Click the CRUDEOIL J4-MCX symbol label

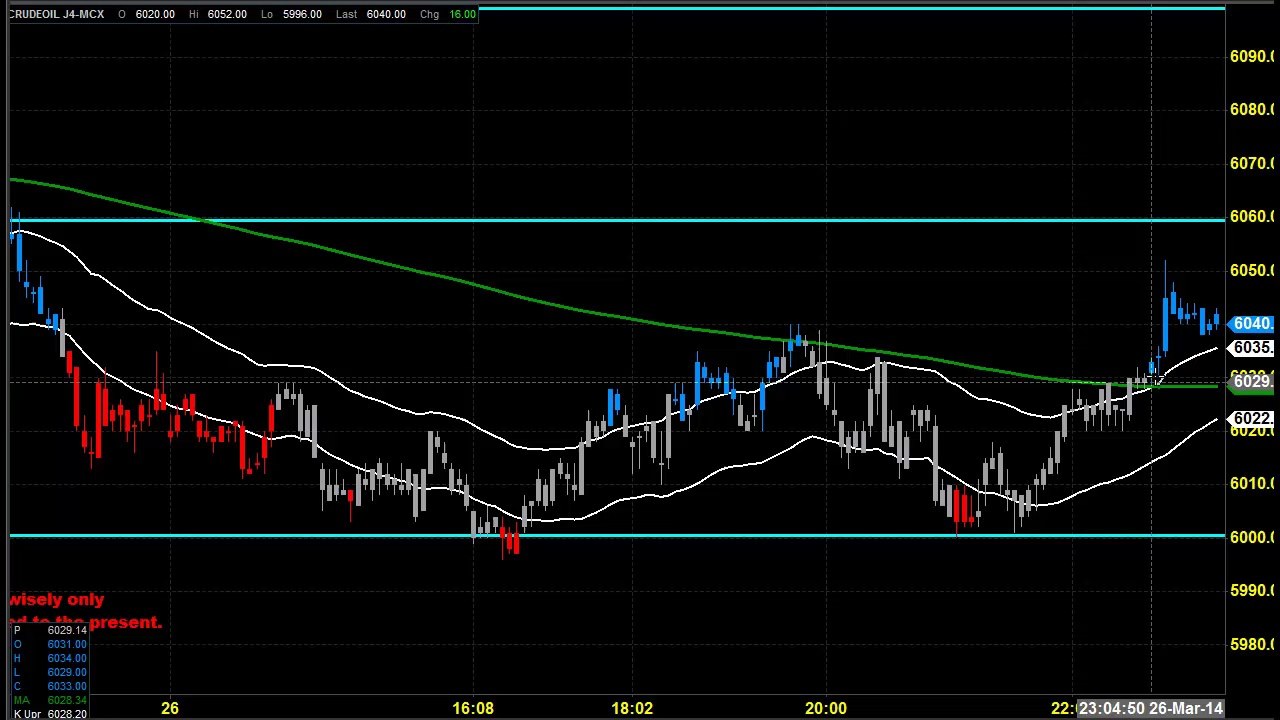pyautogui.click(x=56, y=14)
